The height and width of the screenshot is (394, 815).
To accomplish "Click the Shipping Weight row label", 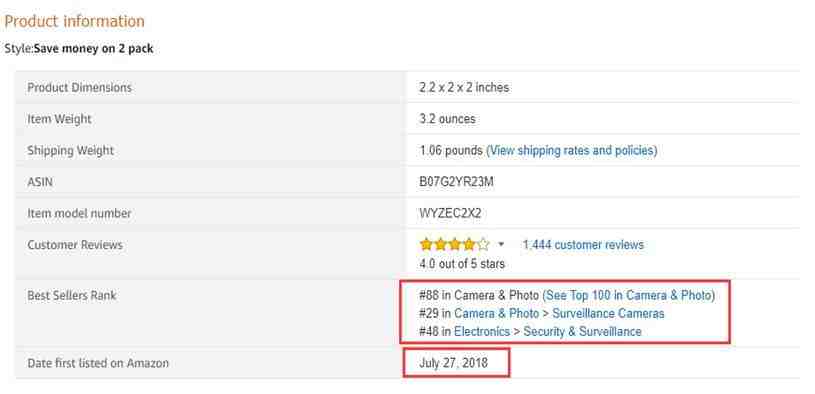I will pos(71,151).
